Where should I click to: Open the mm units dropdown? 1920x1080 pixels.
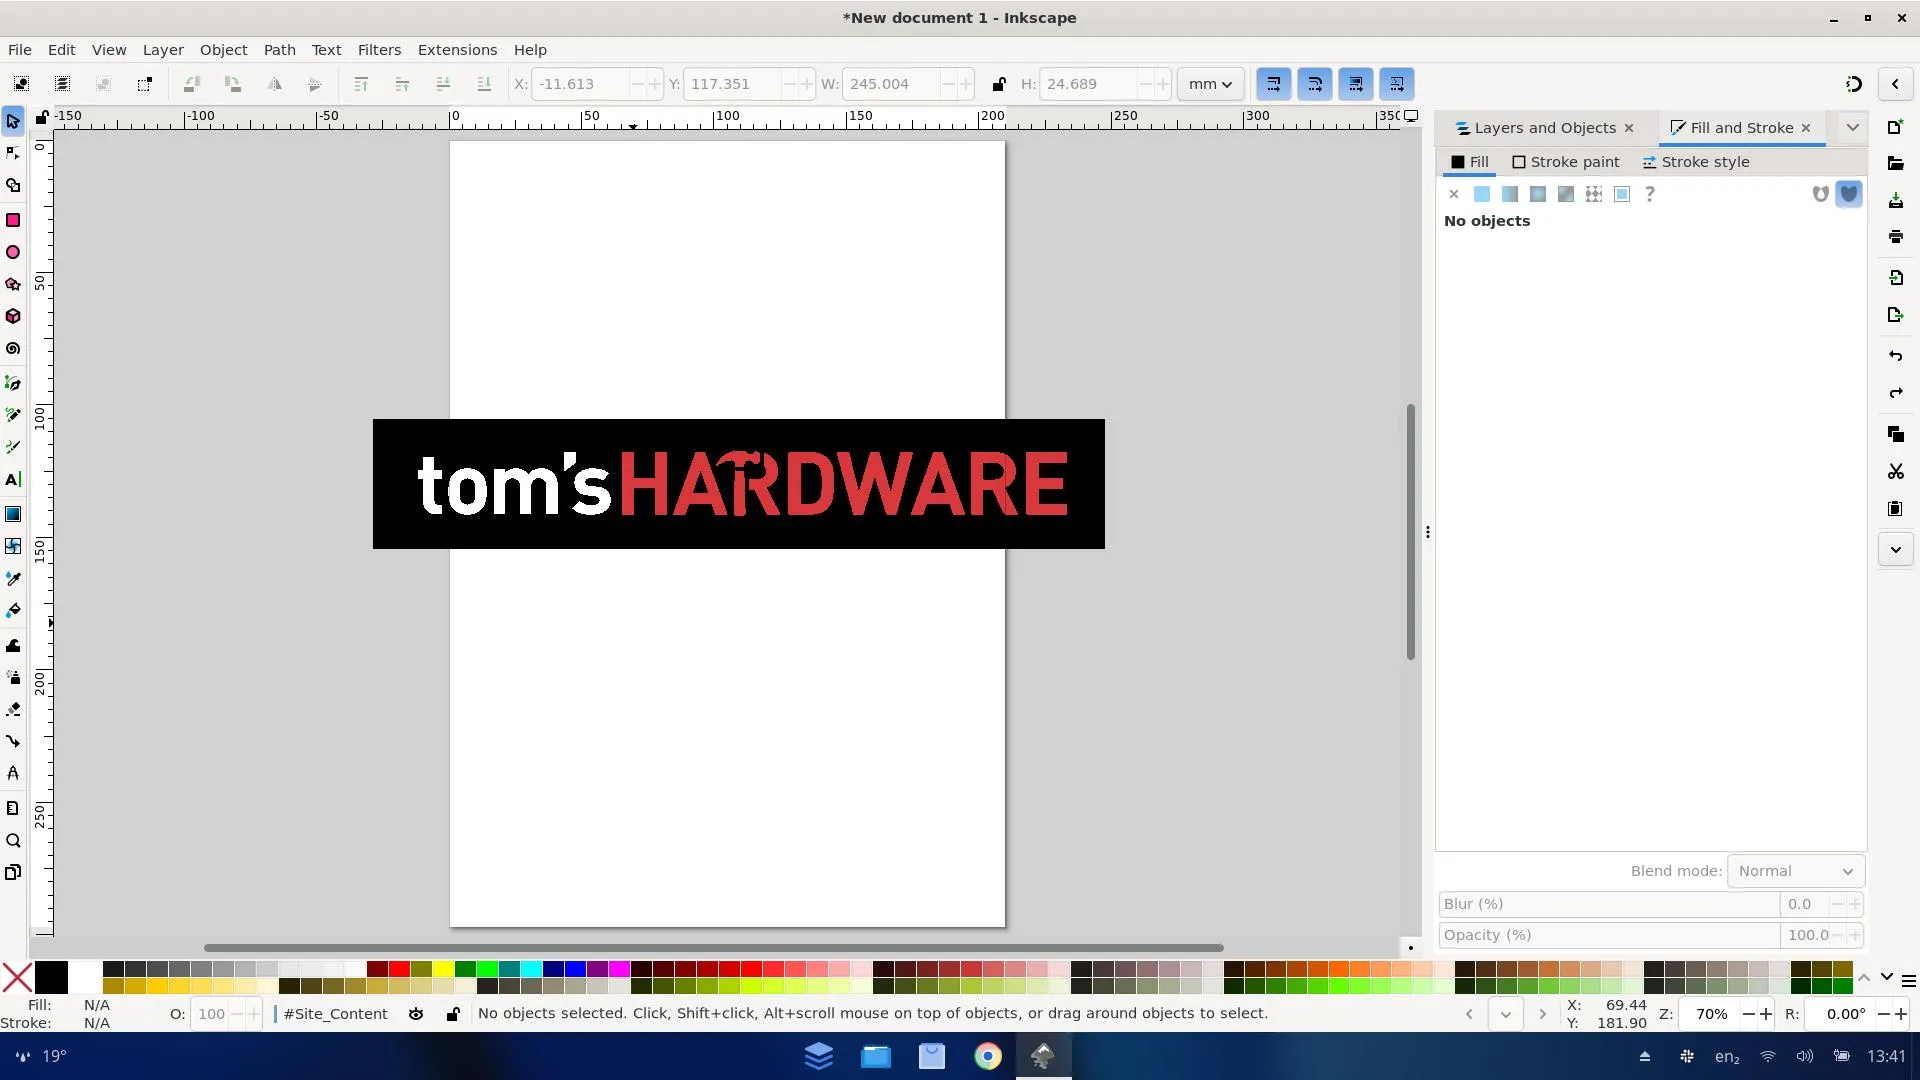pyautogui.click(x=1210, y=84)
